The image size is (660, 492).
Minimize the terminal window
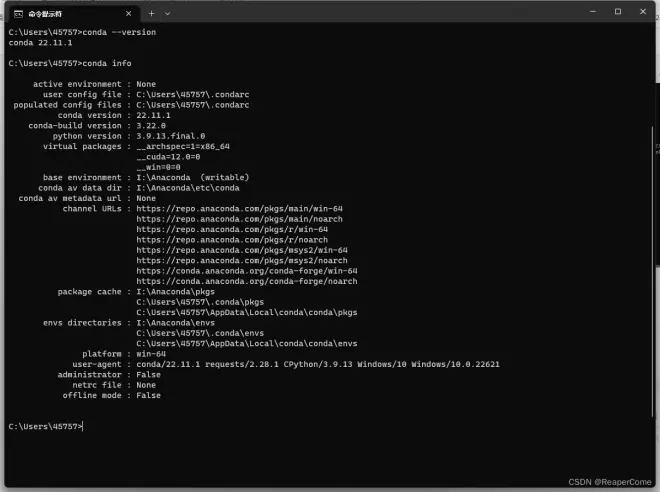click(x=593, y=12)
